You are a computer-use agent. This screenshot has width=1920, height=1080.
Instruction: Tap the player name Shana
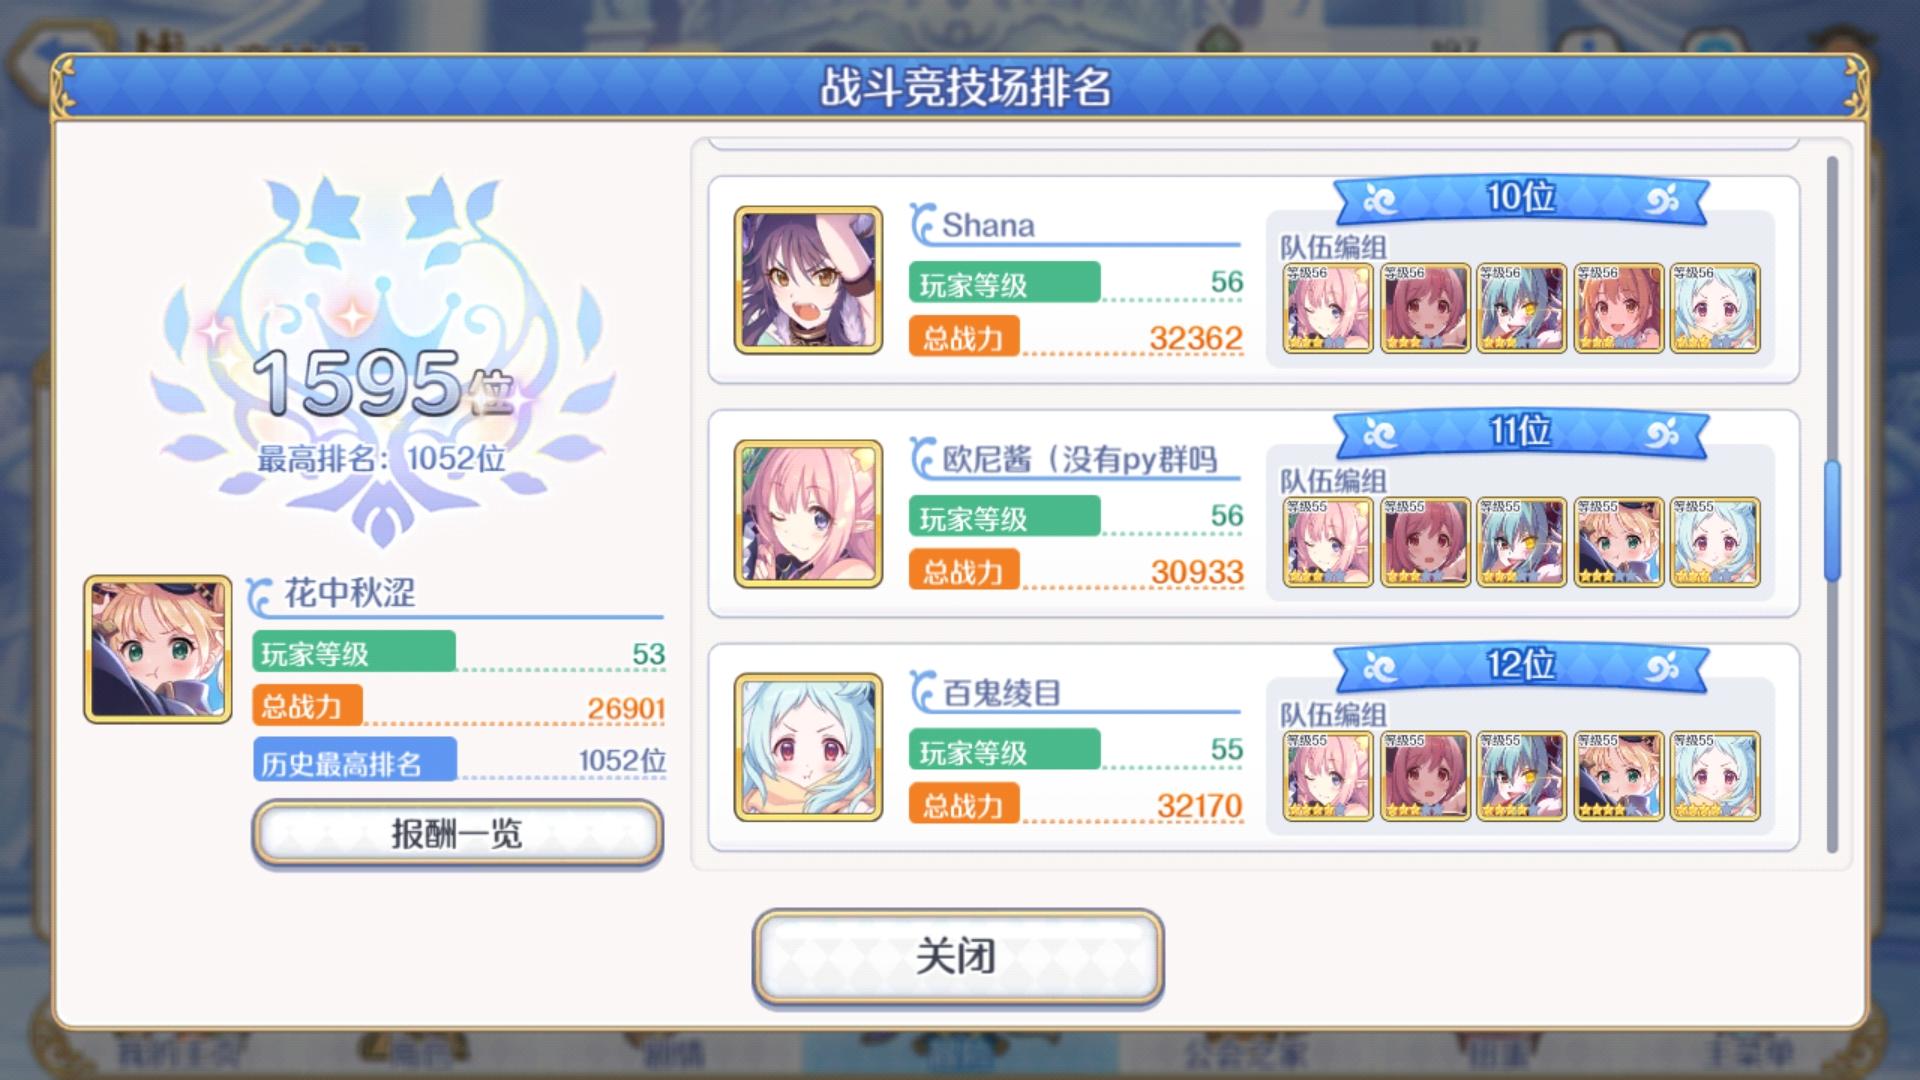pos(988,225)
